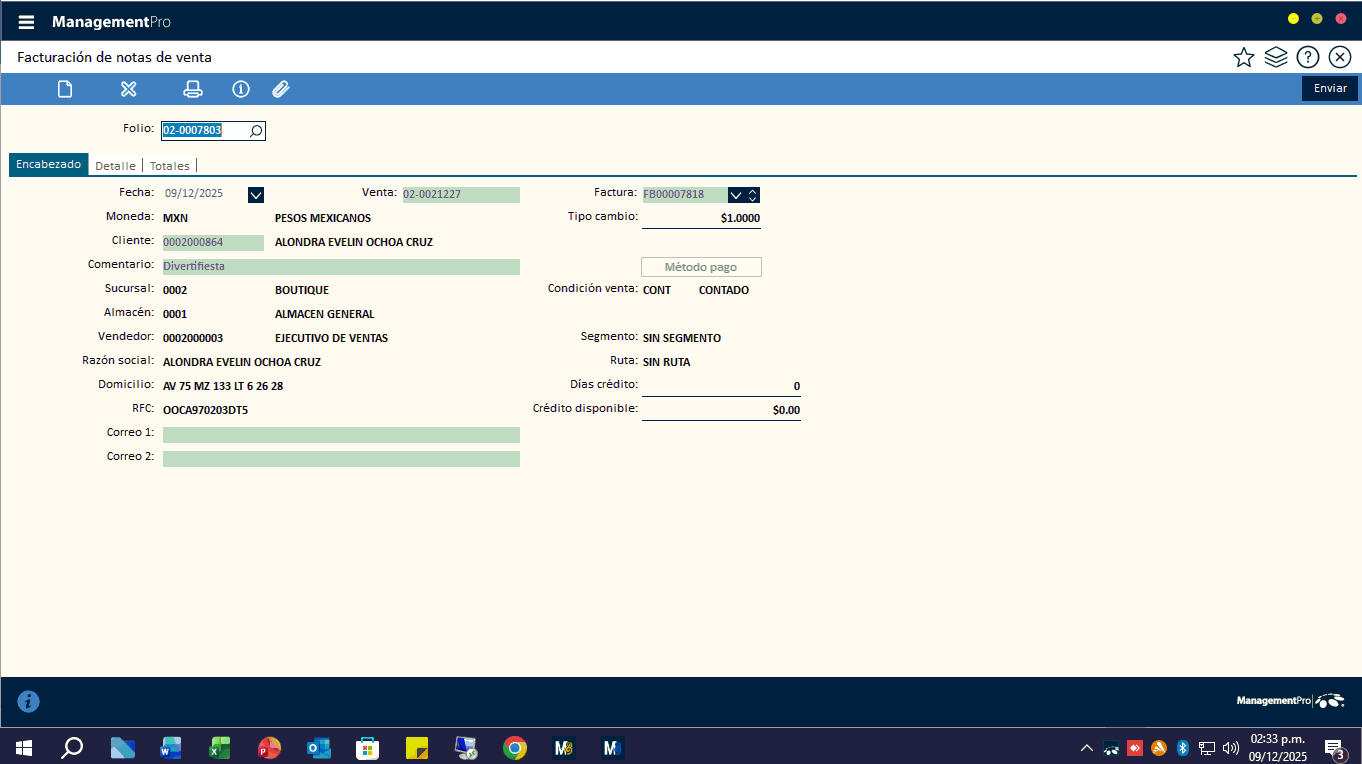The image size is (1362, 764).
Task: Click the Folio search magnifier
Action: point(255,130)
